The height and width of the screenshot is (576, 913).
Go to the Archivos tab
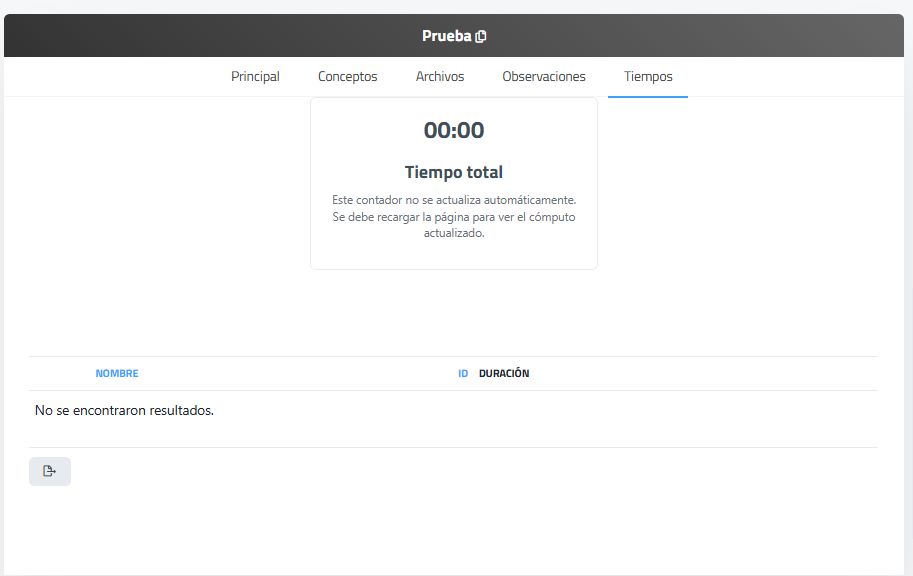[440, 76]
